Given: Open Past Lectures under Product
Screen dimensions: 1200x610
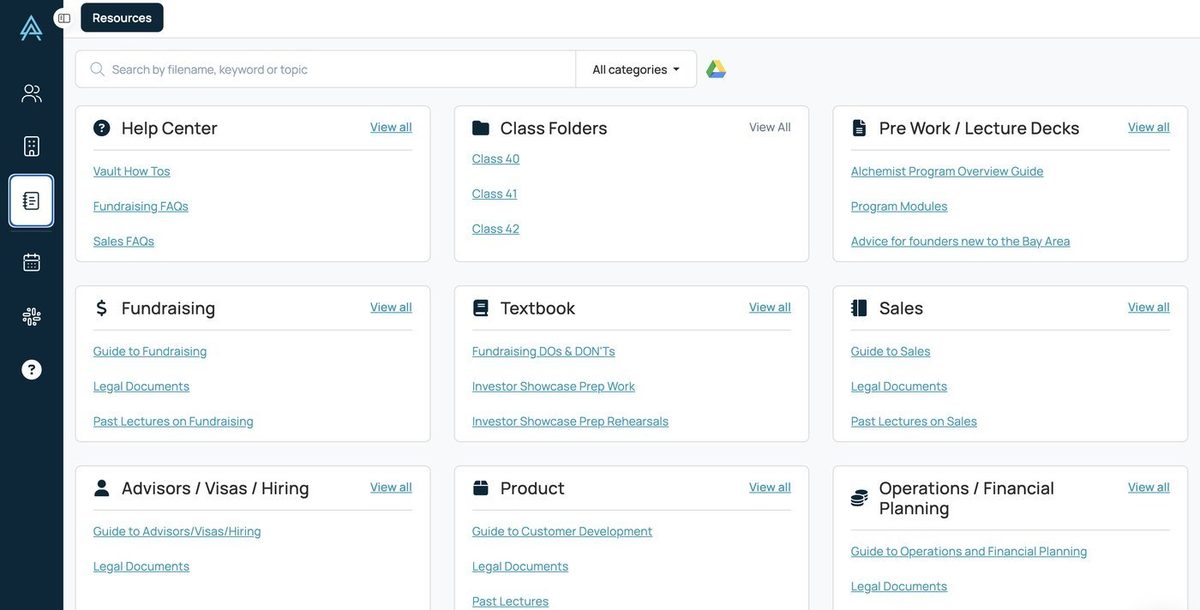Looking at the screenshot, I should click(510, 601).
